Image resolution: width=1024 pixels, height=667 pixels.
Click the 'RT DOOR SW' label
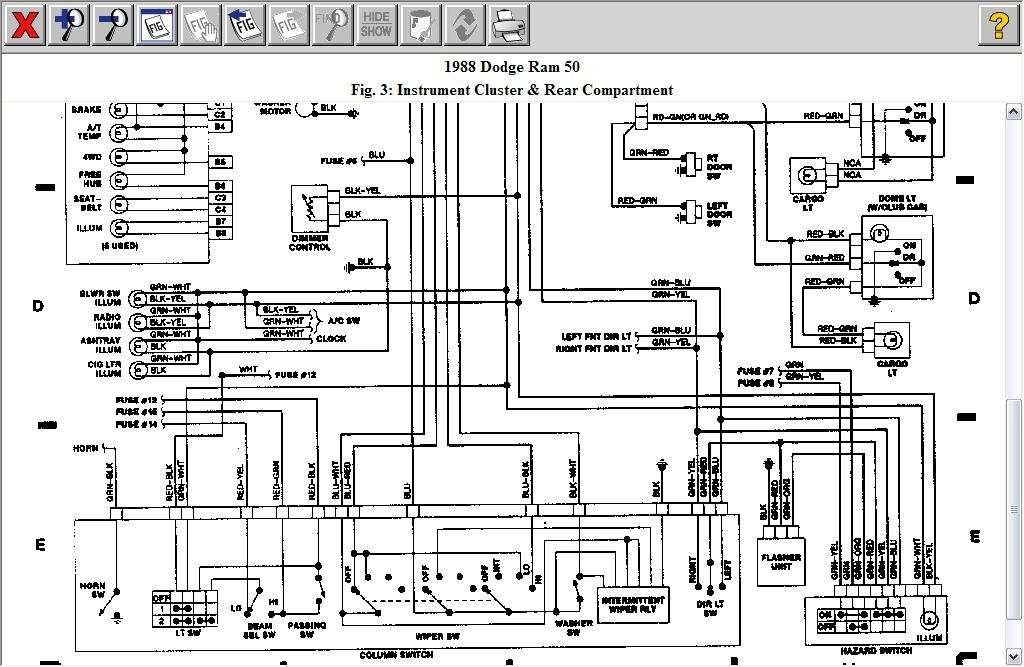click(719, 167)
